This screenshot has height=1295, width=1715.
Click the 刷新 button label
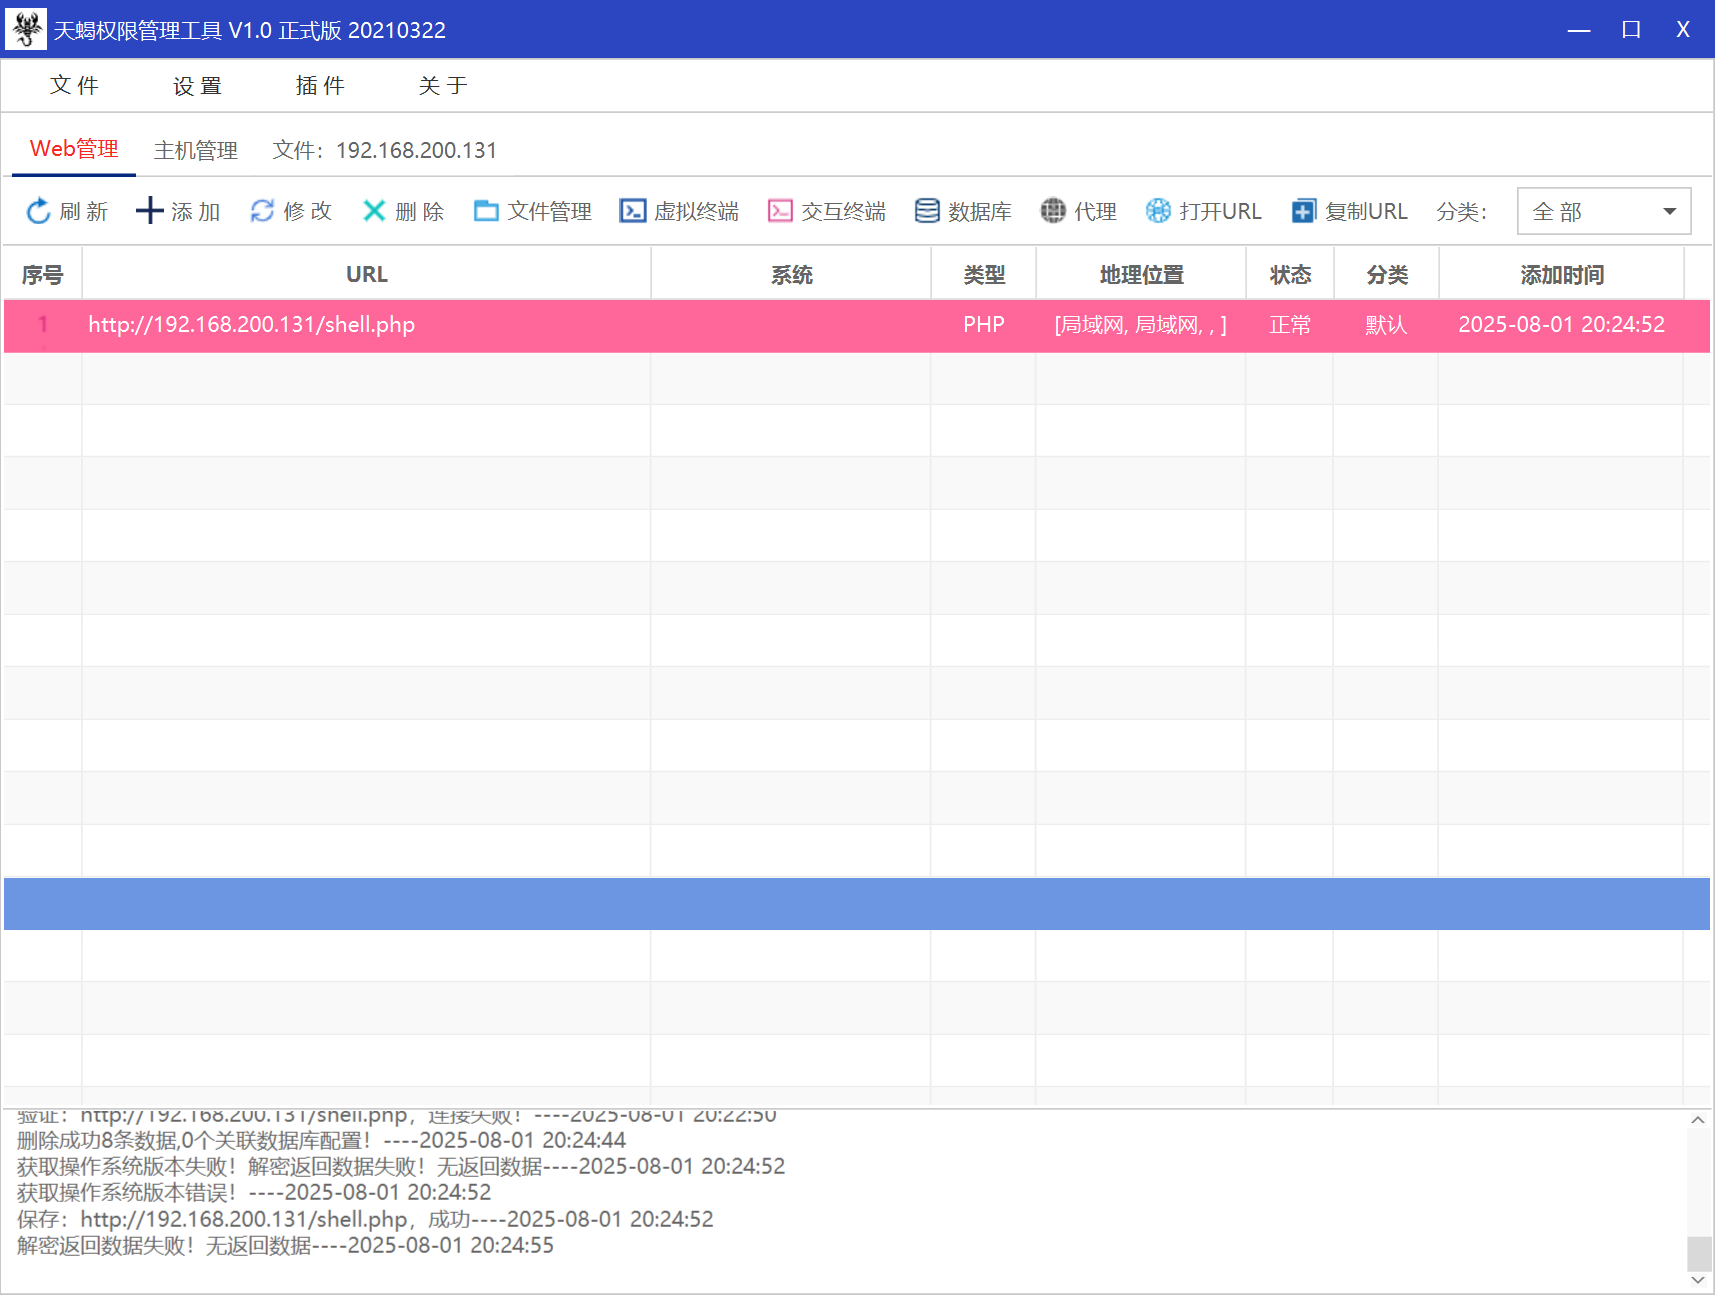pos(84,211)
